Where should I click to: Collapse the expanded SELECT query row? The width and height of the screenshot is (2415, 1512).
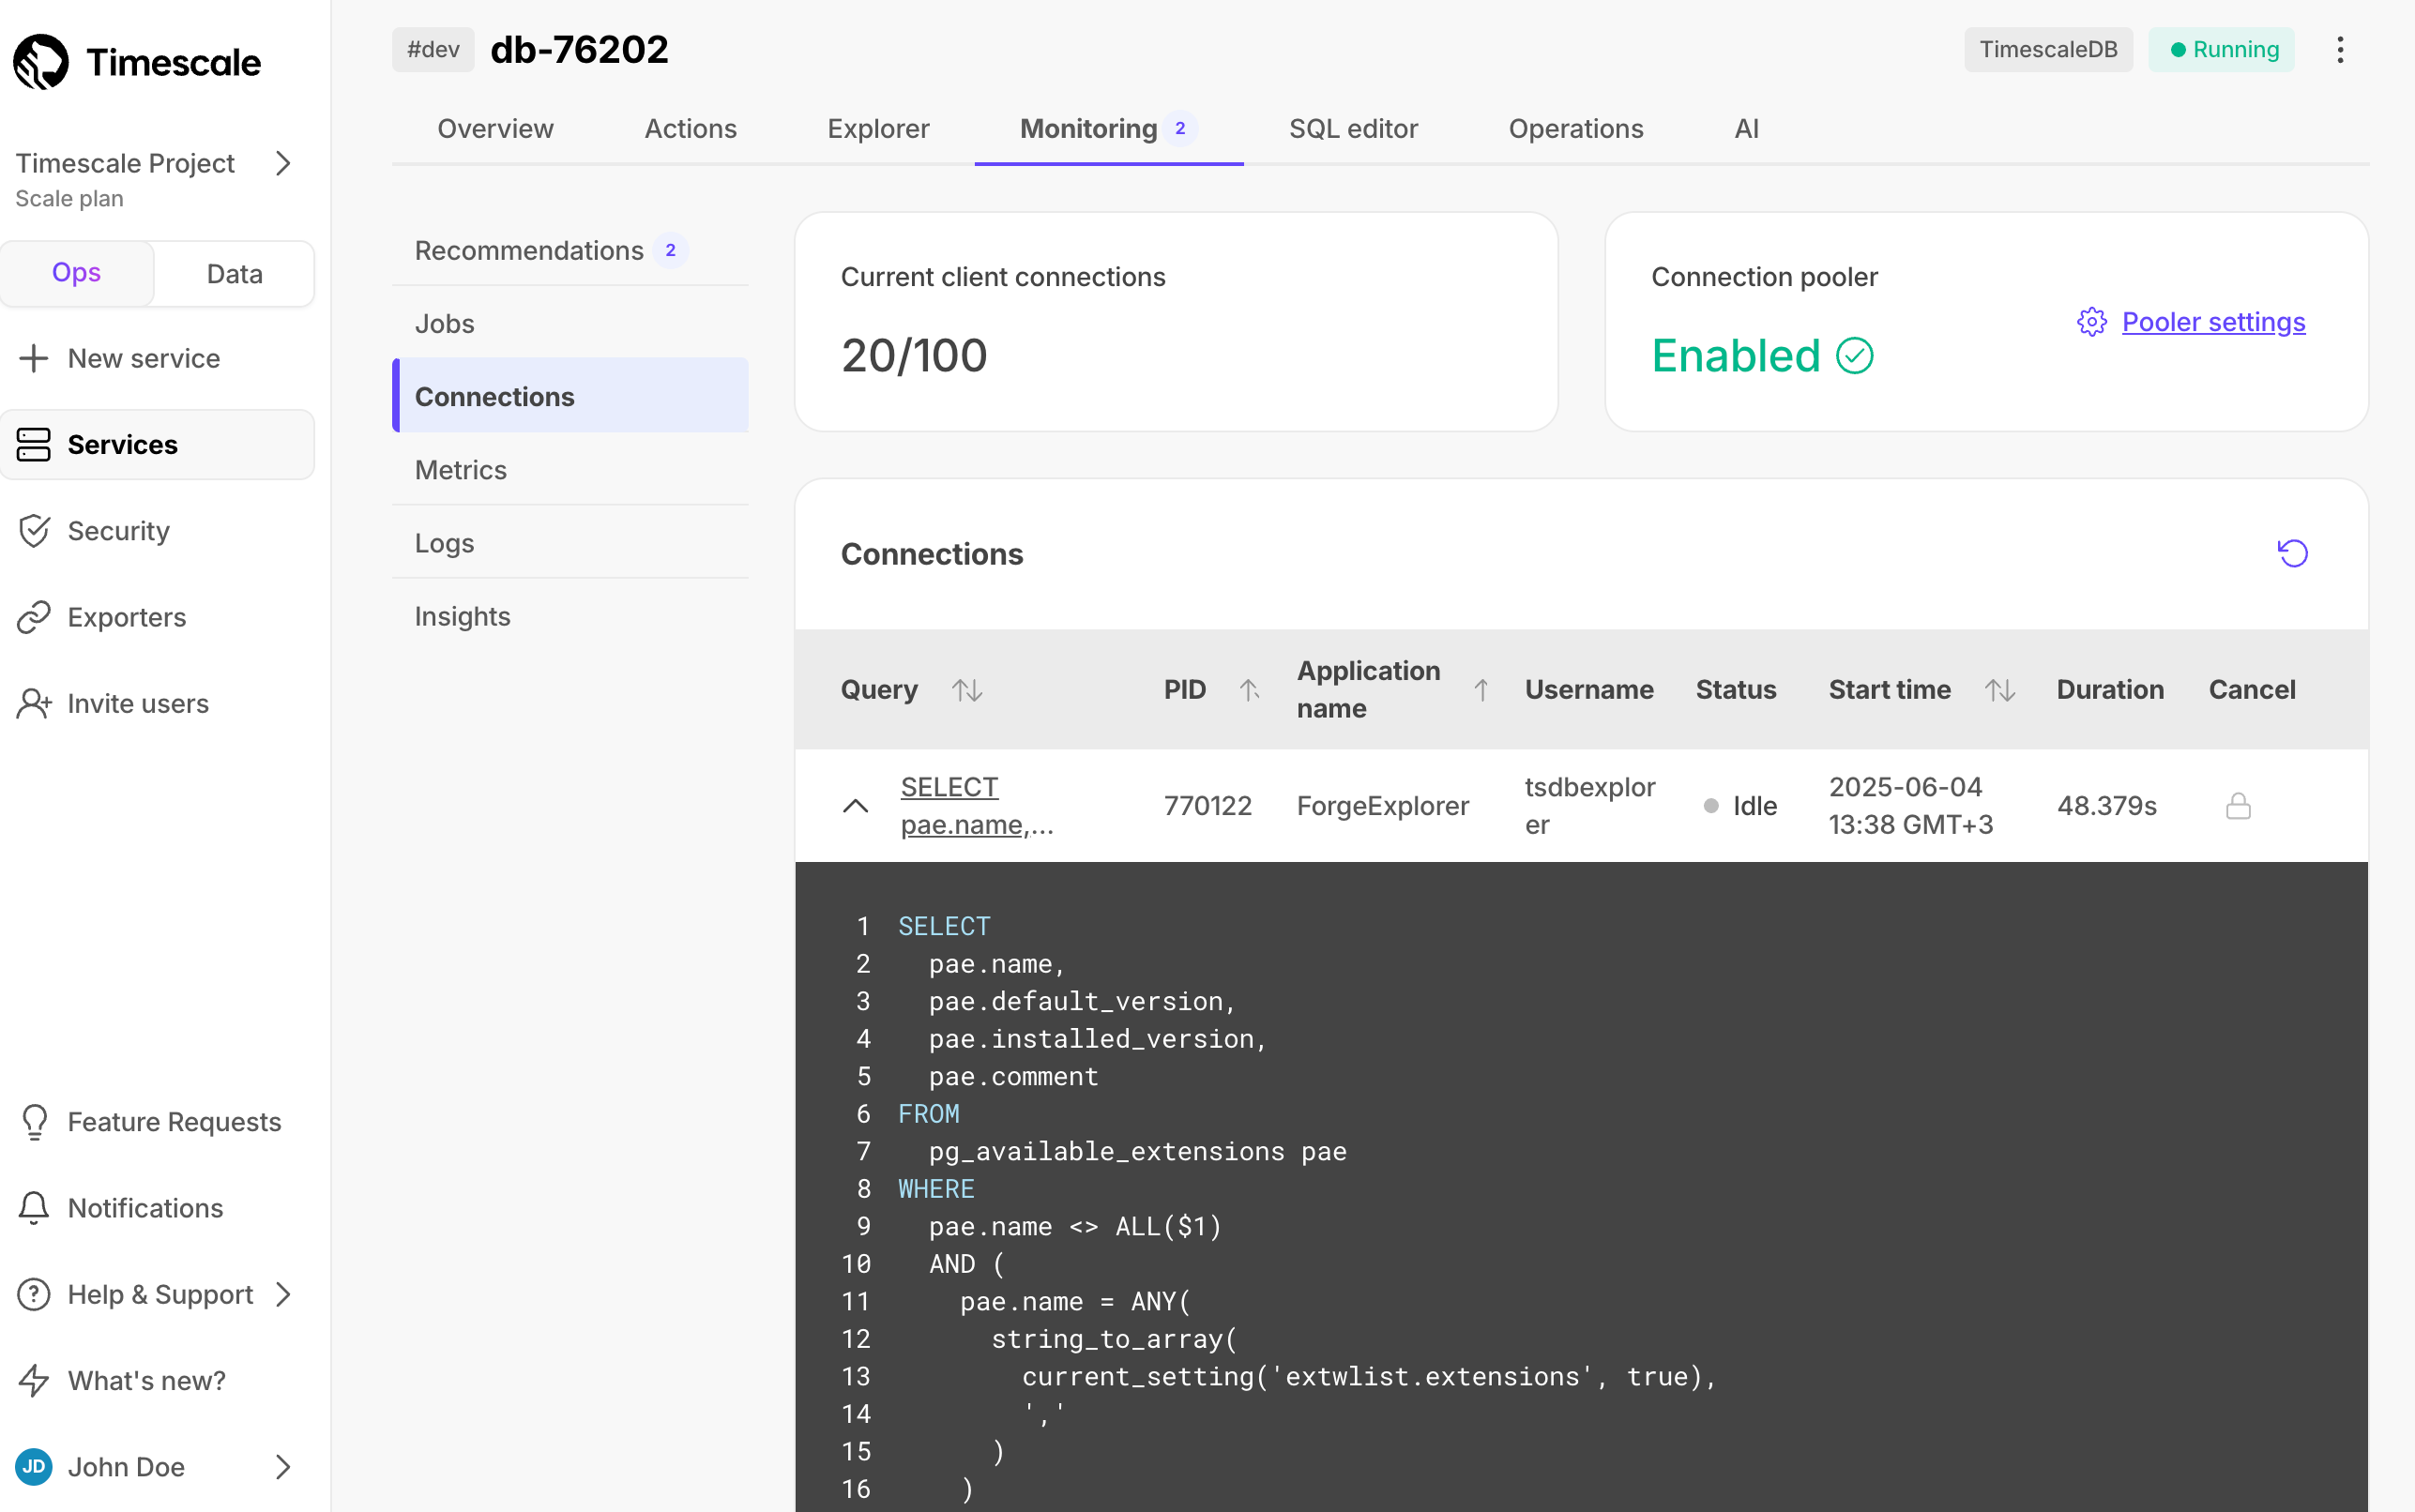tap(855, 806)
